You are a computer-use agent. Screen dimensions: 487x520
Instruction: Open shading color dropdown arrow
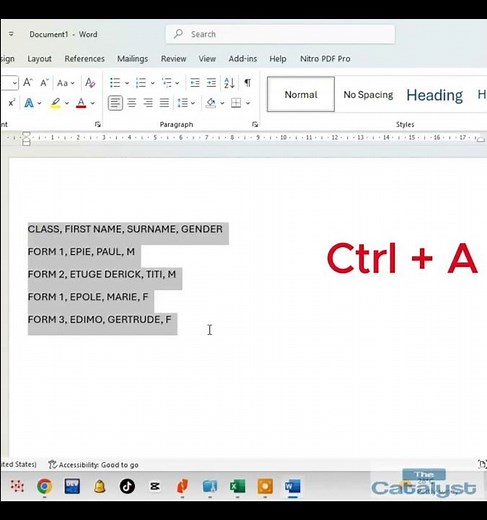click(222, 103)
